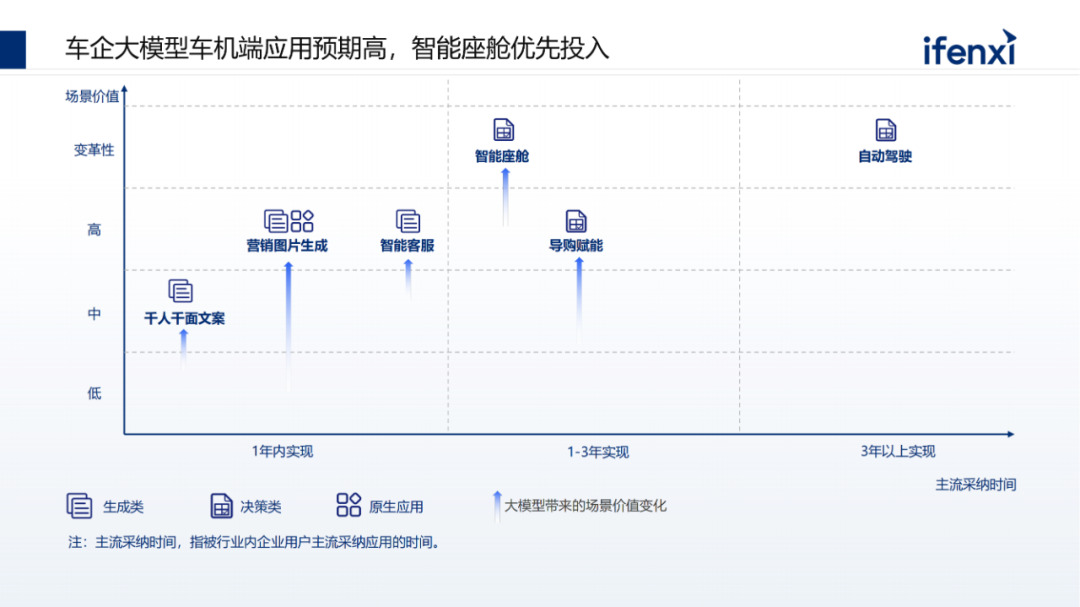
Task: Click the value arrow under 导购赋能
Action: 579,301
